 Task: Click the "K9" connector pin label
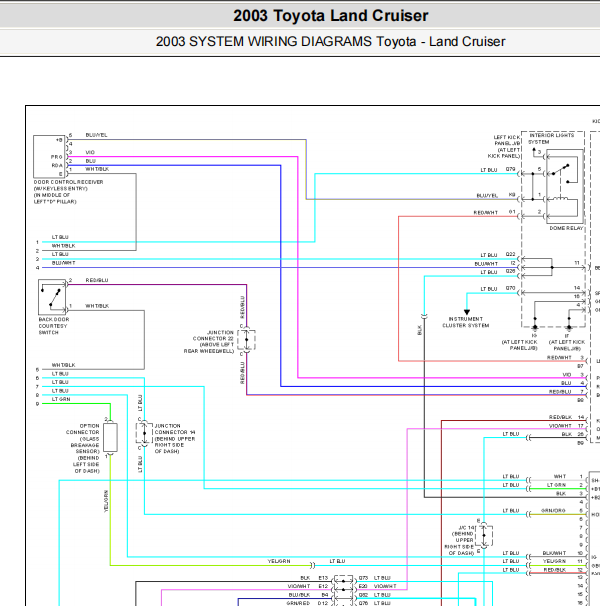512,195
